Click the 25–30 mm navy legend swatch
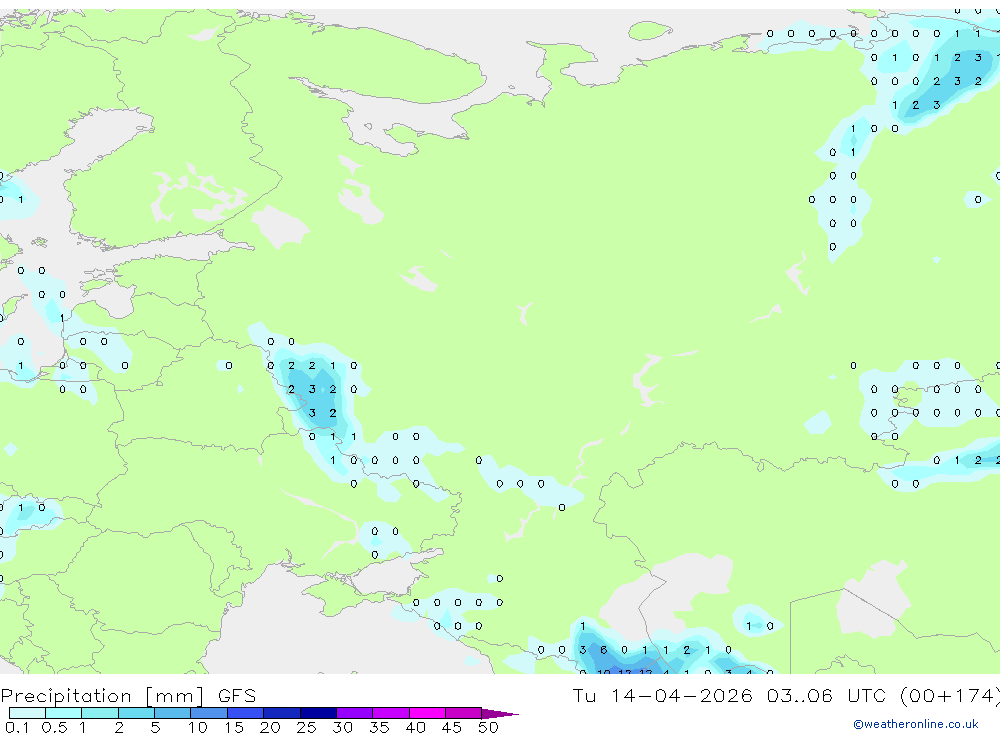This screenshot has width=1000, height=733. [318, 713]
